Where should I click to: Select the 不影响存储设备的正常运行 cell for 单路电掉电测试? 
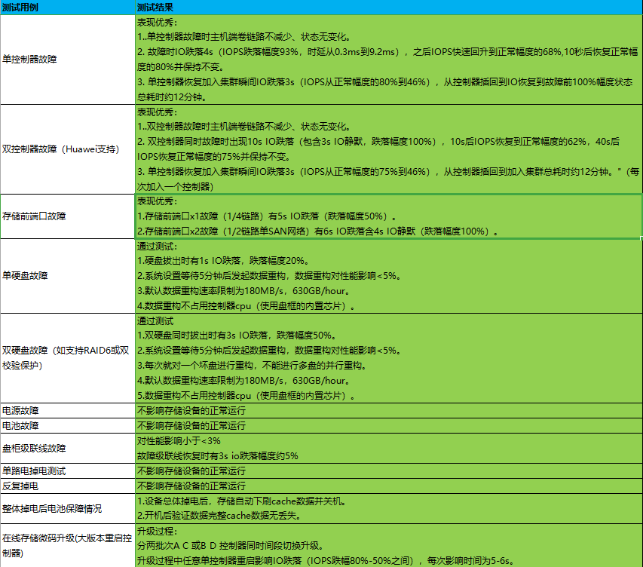pyautogui.click(x=388, y=471)
